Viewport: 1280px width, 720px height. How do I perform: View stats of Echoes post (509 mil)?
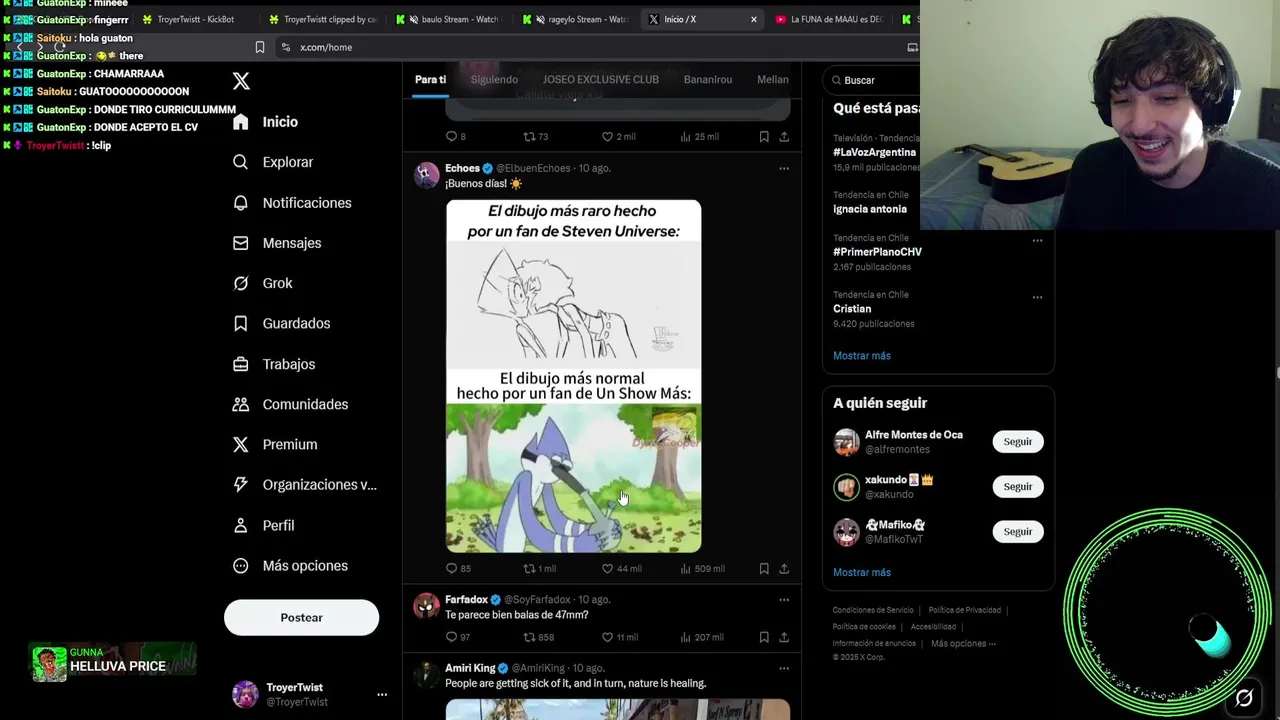coord(702,568)
